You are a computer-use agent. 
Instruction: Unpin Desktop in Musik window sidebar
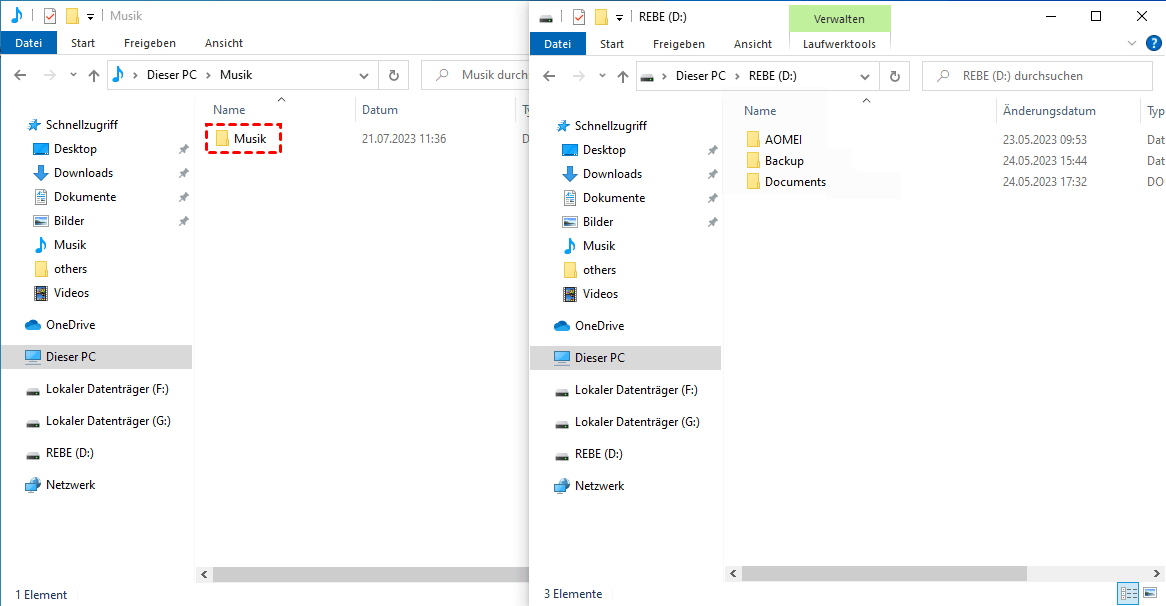pos(183,149)
